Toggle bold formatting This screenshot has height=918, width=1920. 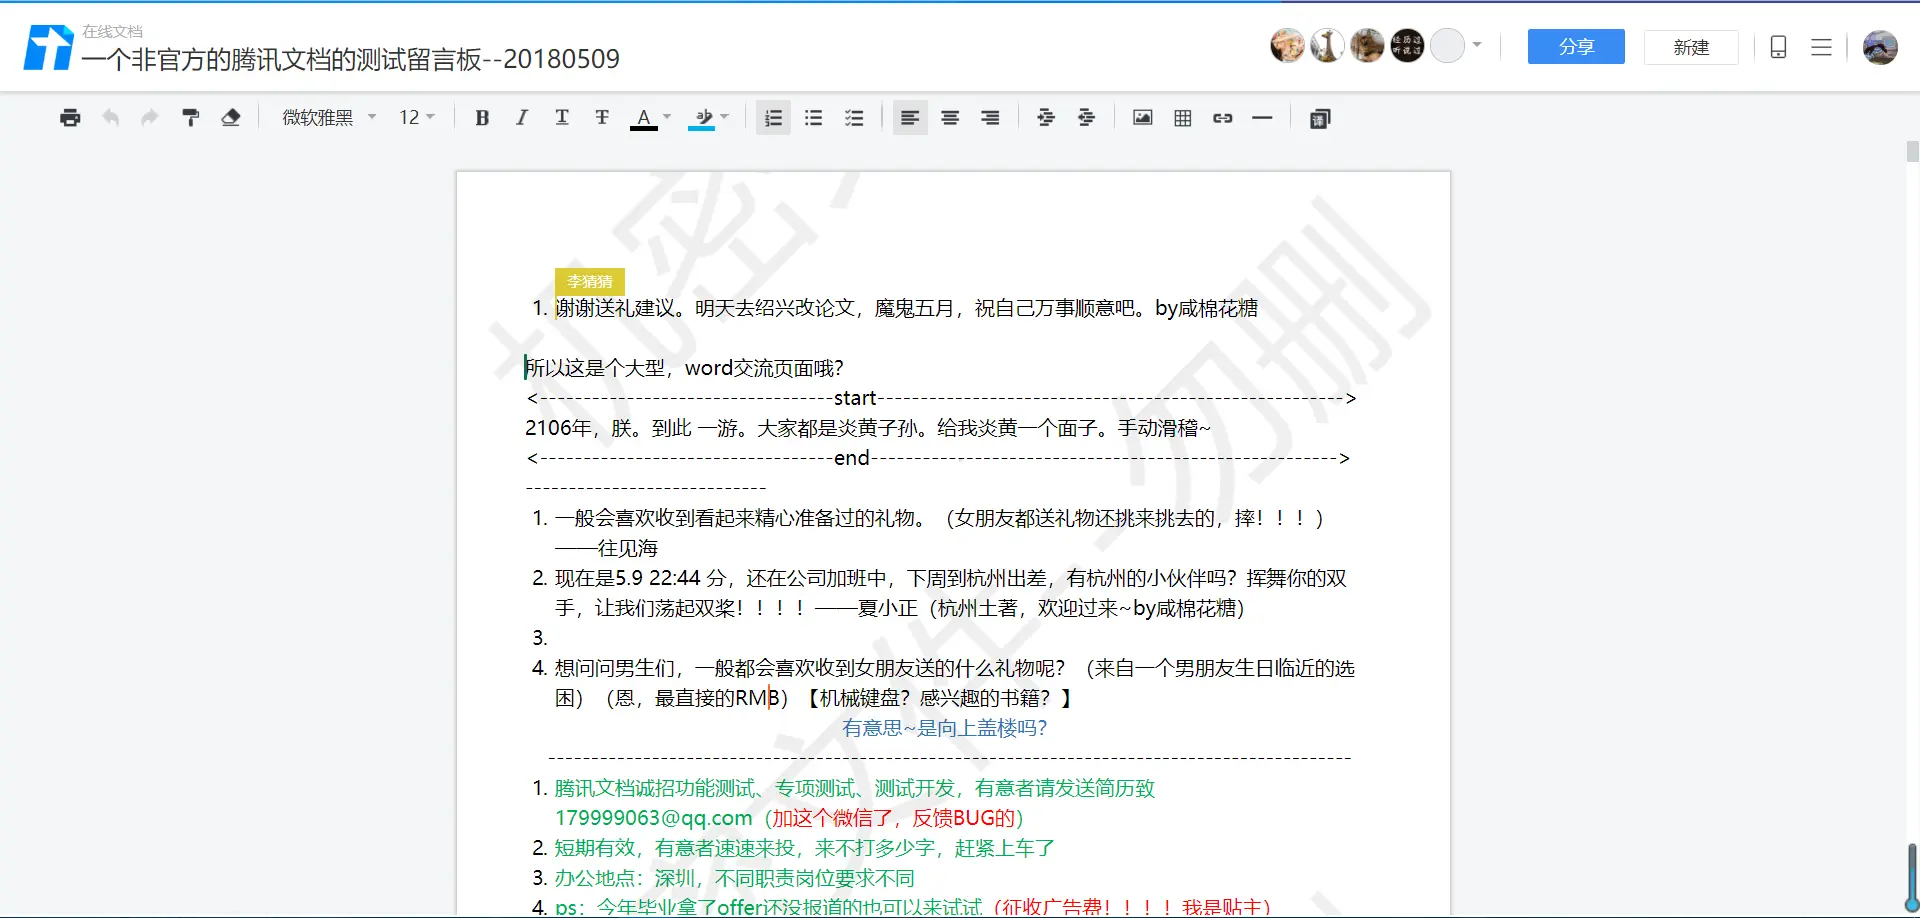click(x=482, y=118)
